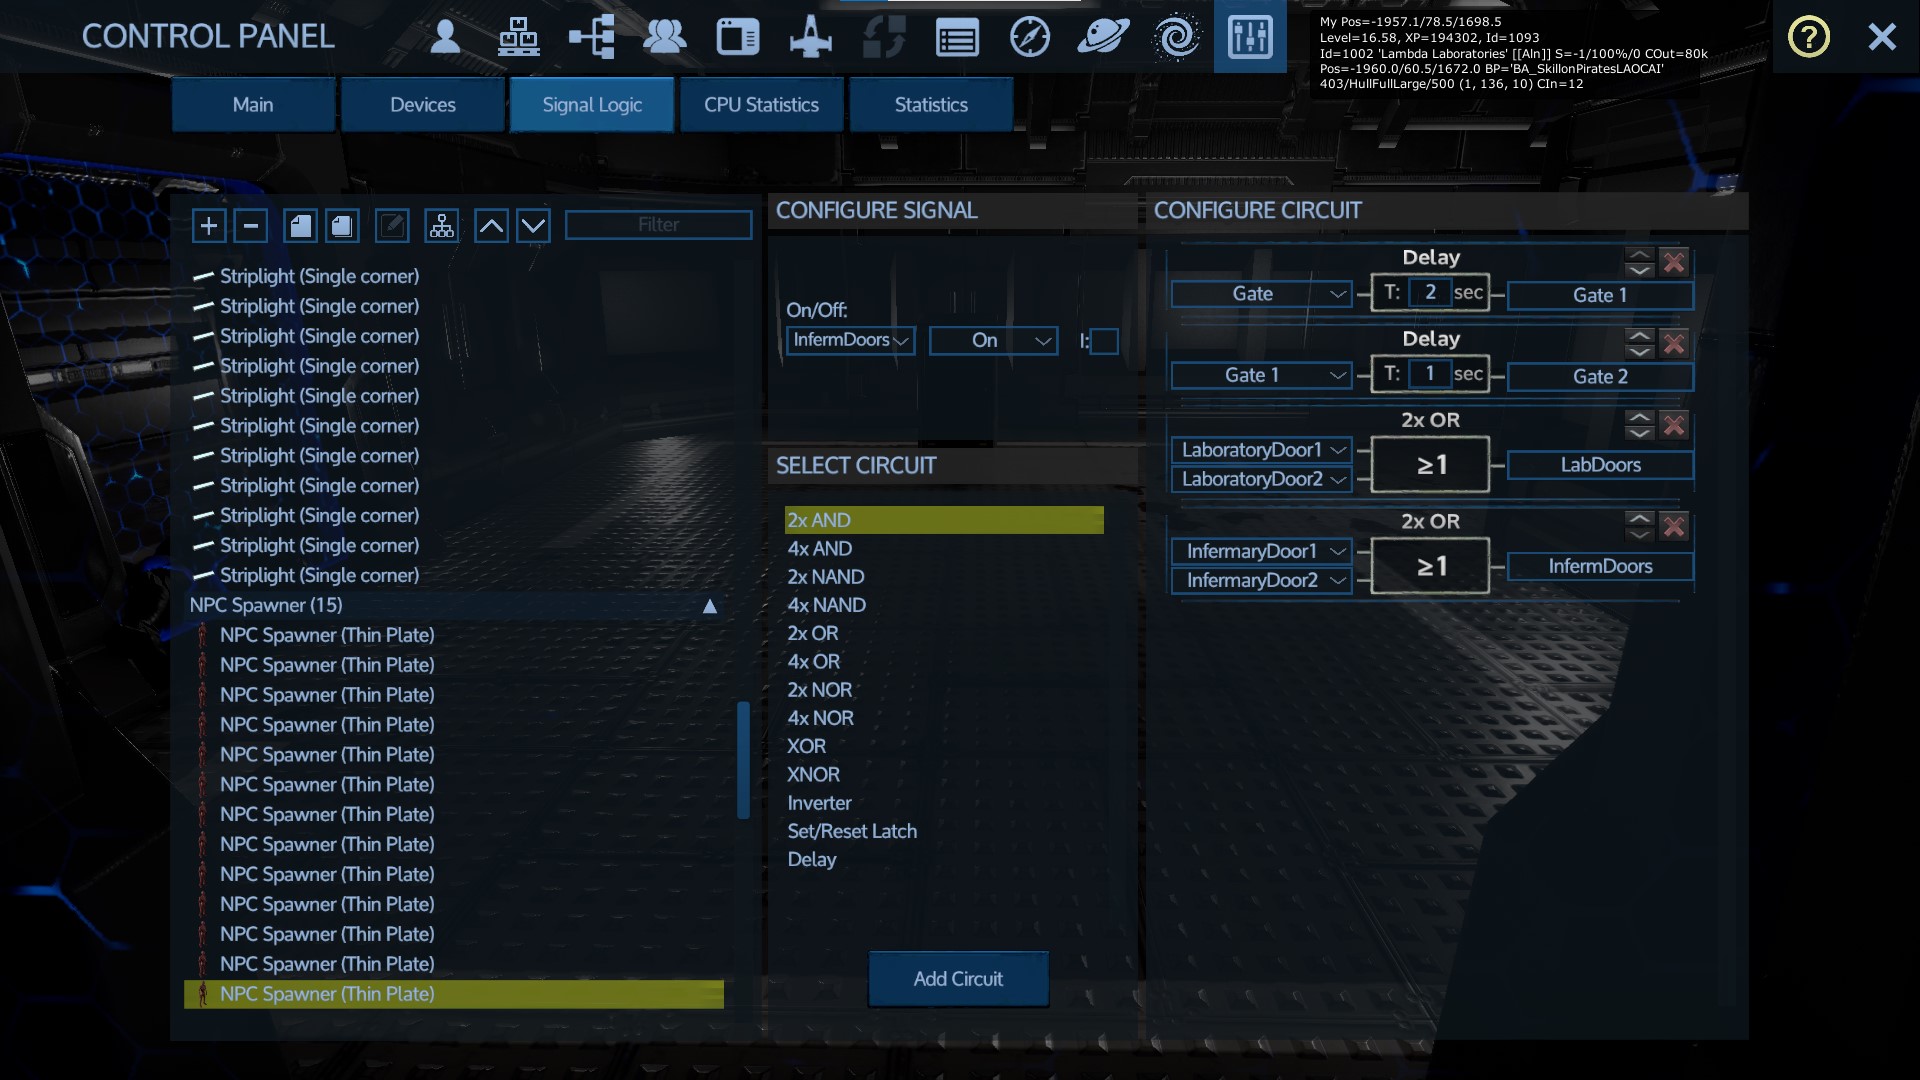Click the hierarchy grouping icon in list toolbar

pos(441,226)
